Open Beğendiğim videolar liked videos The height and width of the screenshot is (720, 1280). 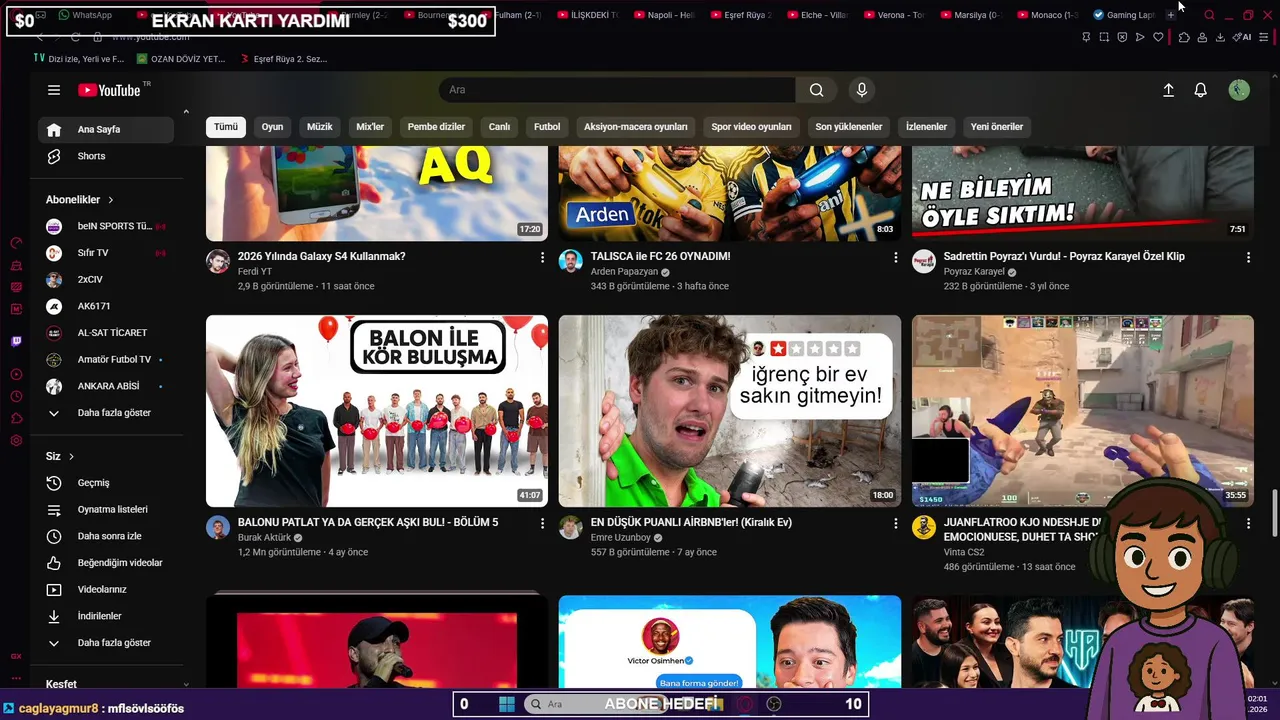tap(106, 563)
